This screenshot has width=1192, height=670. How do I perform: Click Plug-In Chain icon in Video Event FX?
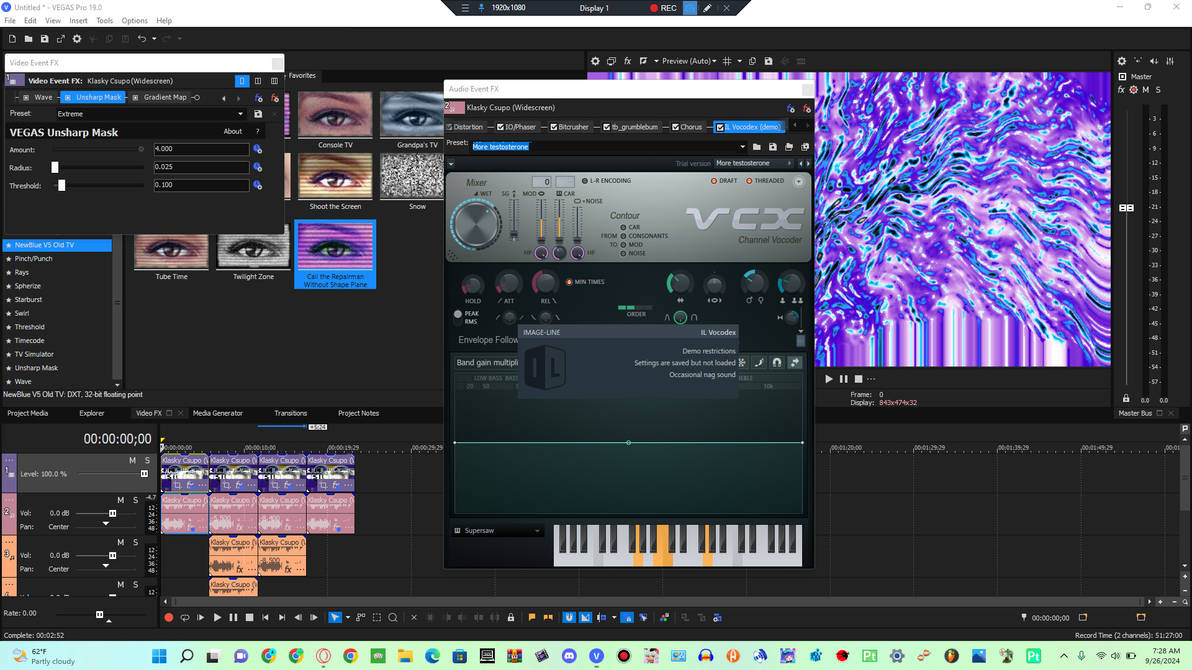(x=258, y=98)
